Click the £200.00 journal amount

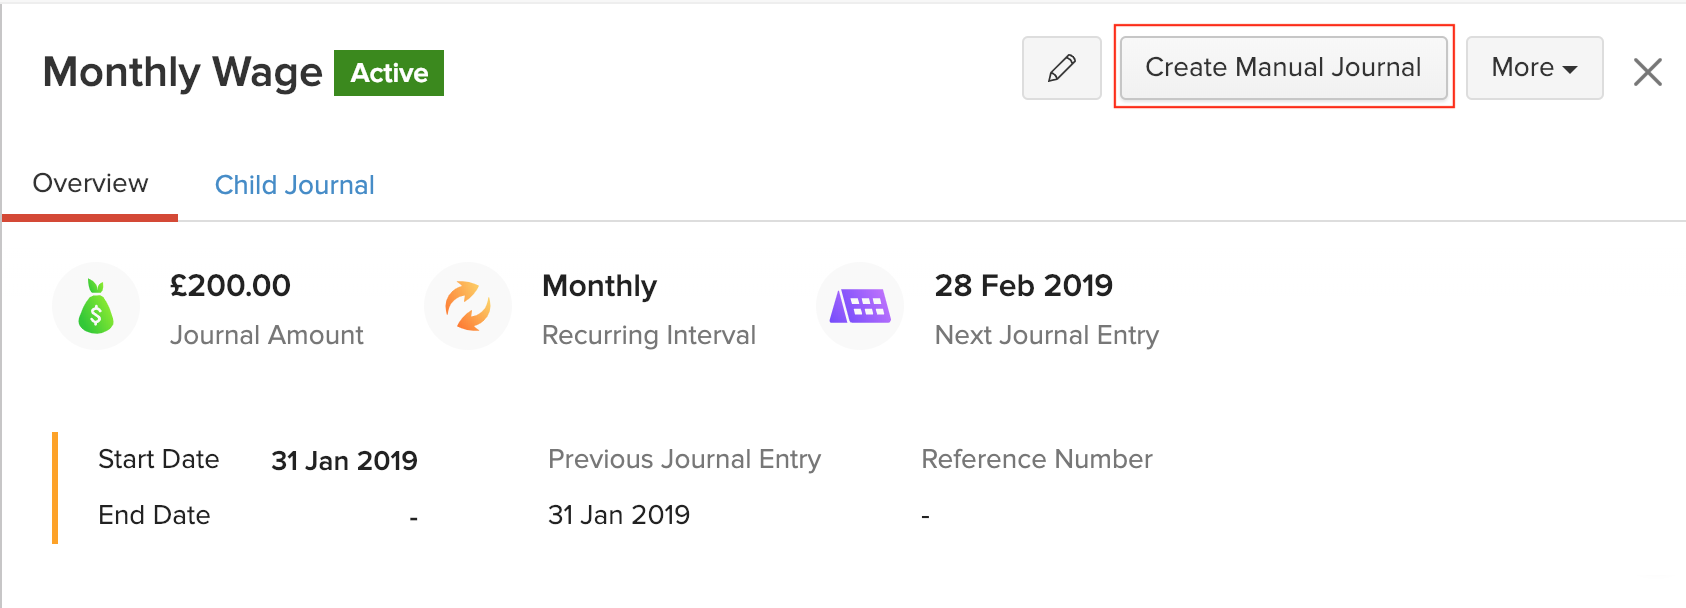coord(230,286)
